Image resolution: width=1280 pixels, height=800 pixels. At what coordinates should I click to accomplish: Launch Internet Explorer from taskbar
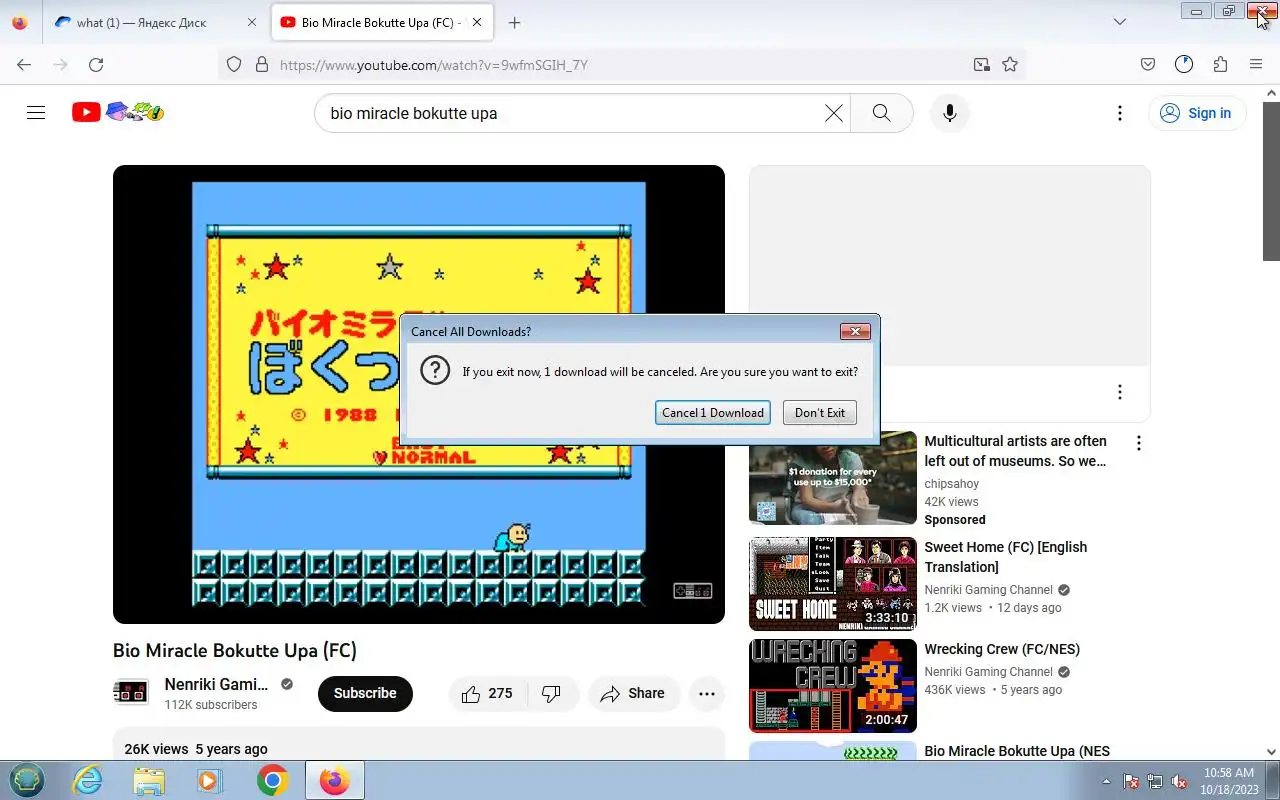click(x=88, y=780)
